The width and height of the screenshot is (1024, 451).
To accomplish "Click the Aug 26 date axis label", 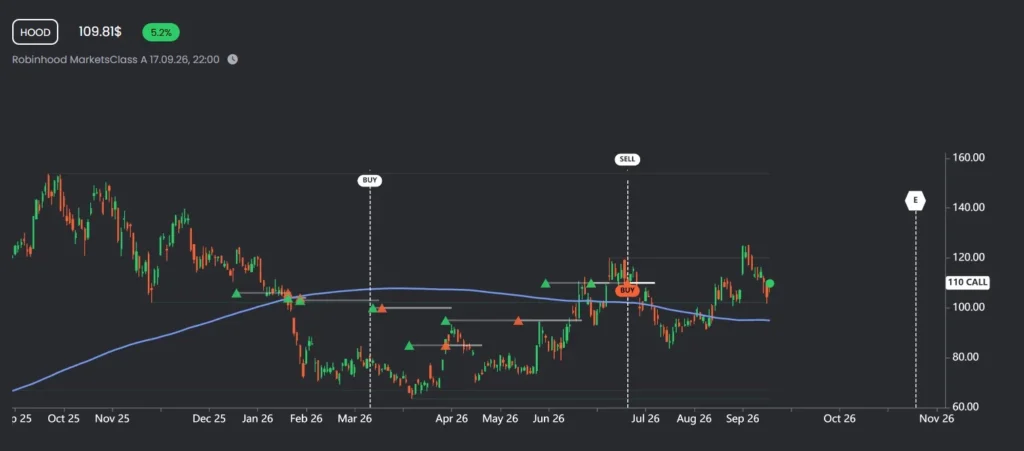I will tap(695, 418).
